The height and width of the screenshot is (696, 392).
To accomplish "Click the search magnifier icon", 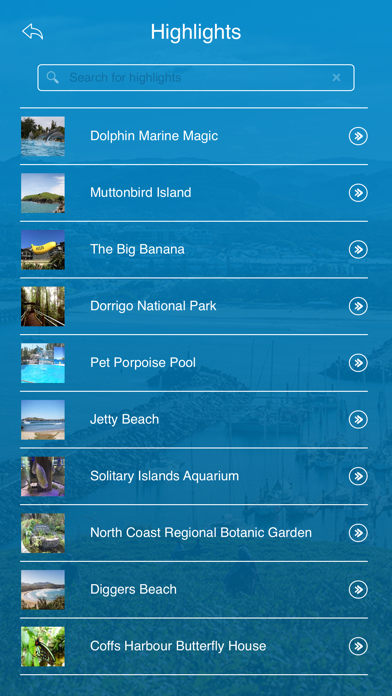I will pyautogui.click(x=52, y=77).
